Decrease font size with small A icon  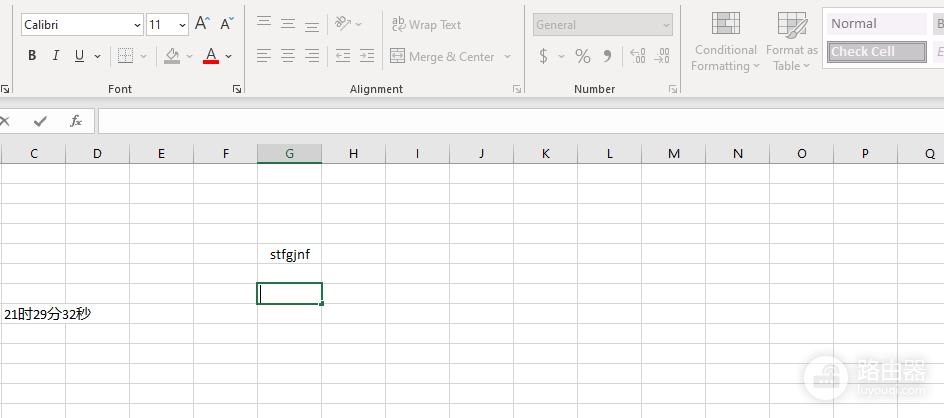point(227,24)
